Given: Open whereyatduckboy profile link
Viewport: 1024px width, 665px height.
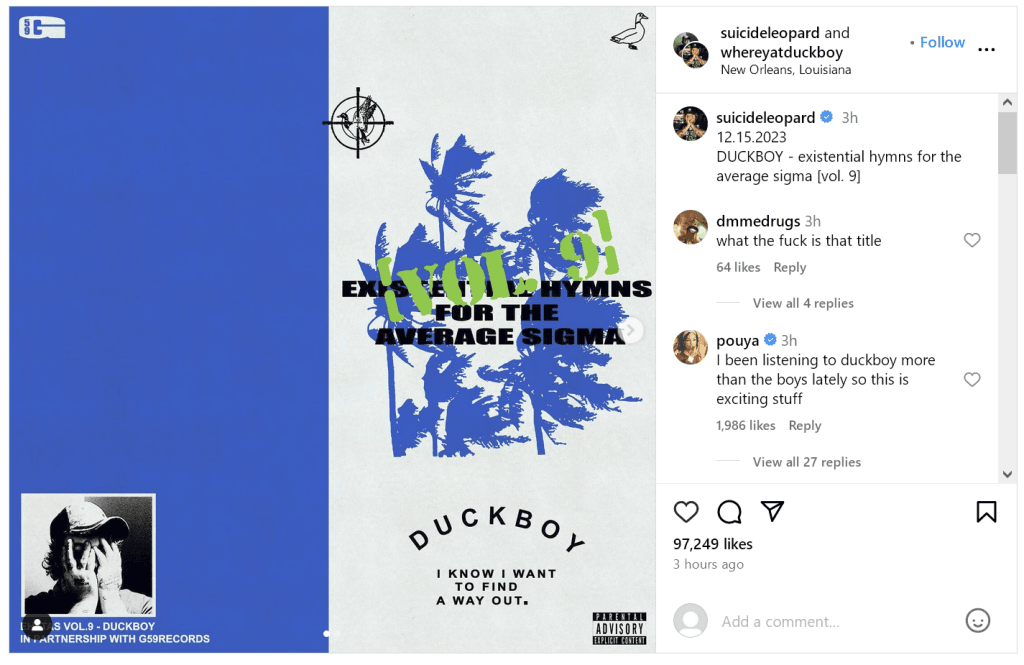Looking at the screenshot, I should point(782,52).
